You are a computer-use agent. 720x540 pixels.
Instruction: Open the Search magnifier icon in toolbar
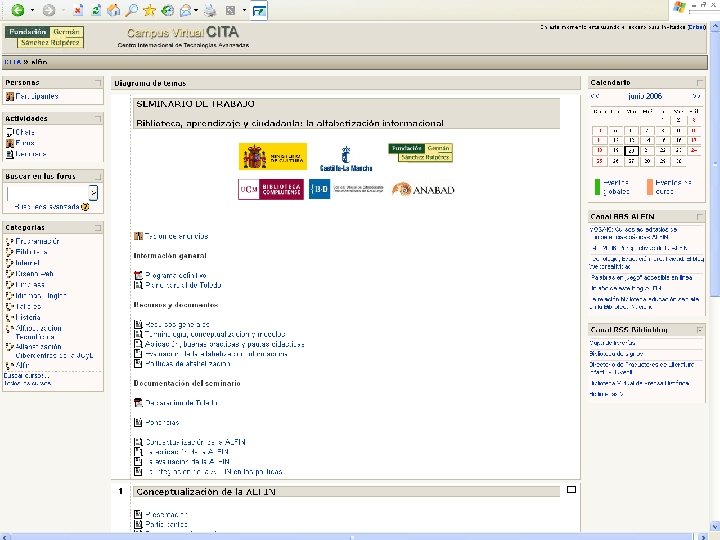tap(132, 10)
